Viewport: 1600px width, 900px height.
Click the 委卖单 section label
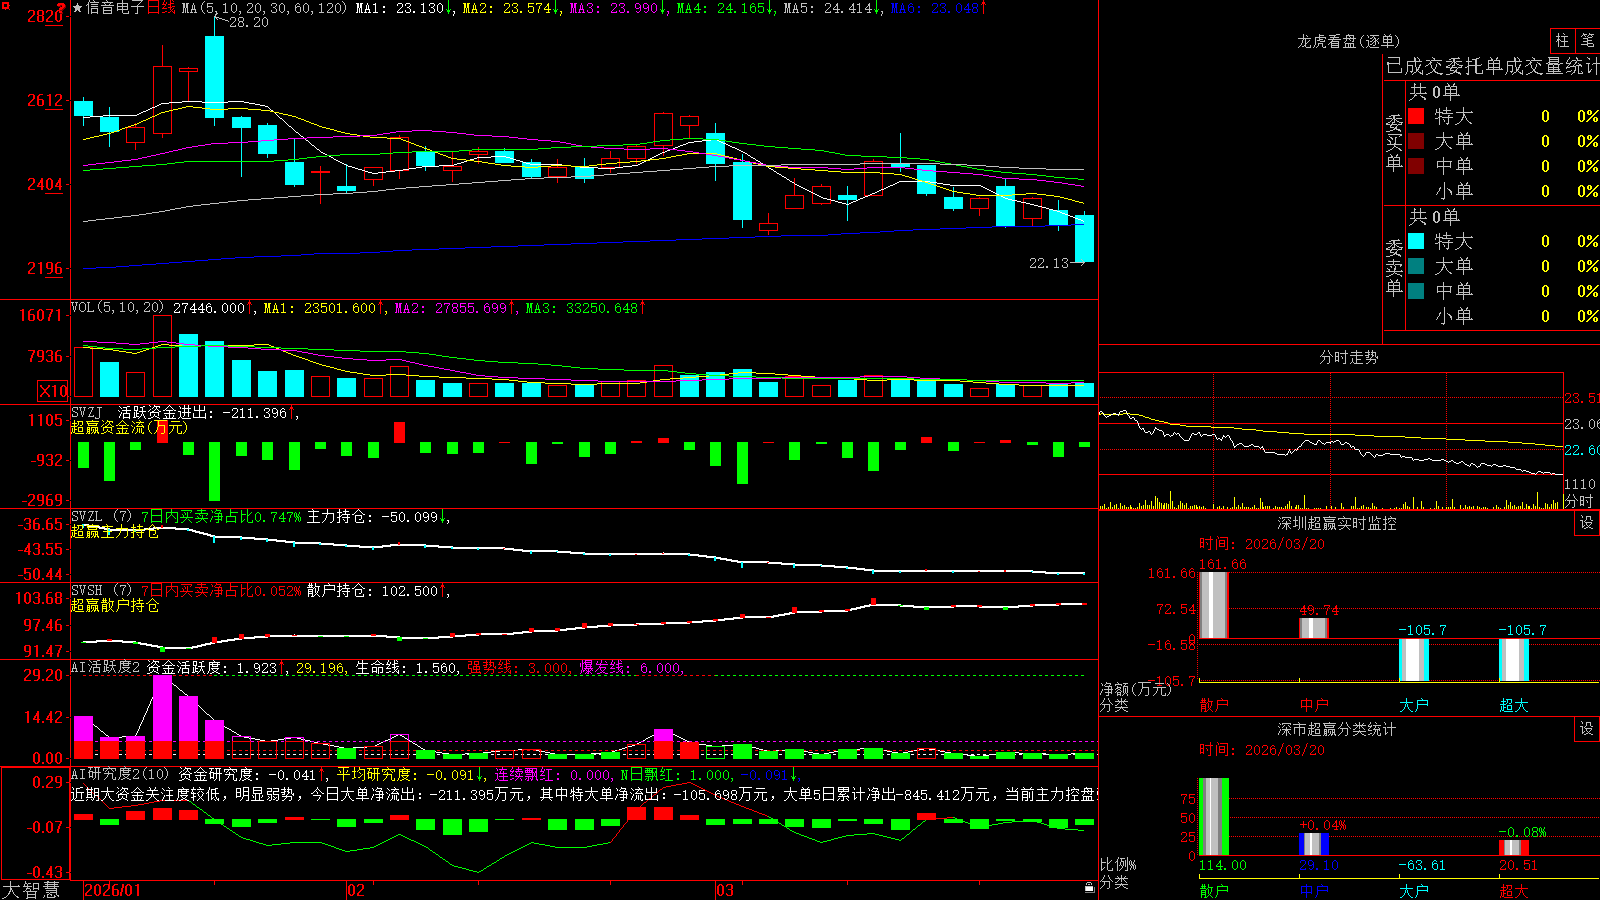point(1394,267)
